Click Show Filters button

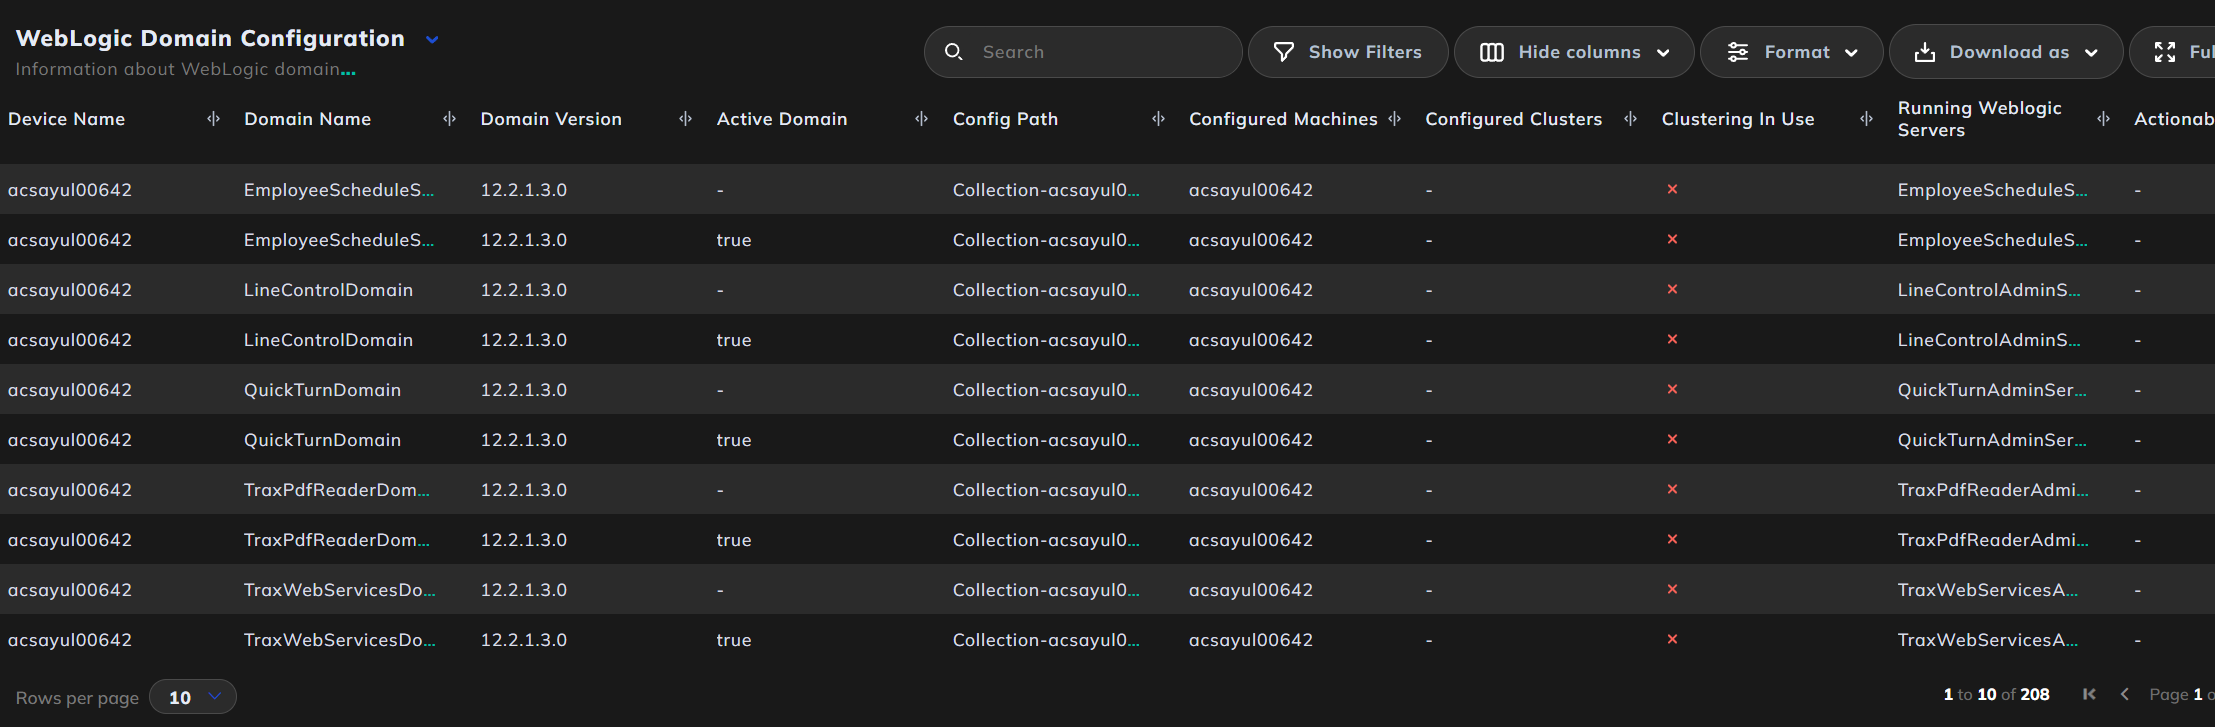click(x=1348, y=52)
